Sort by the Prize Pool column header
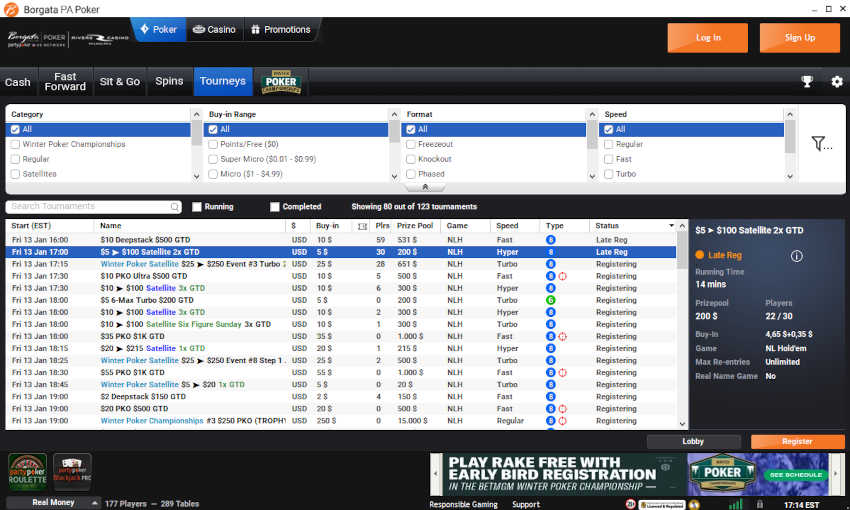The height and width of the screenshot is (510, 850). [415, 226]
